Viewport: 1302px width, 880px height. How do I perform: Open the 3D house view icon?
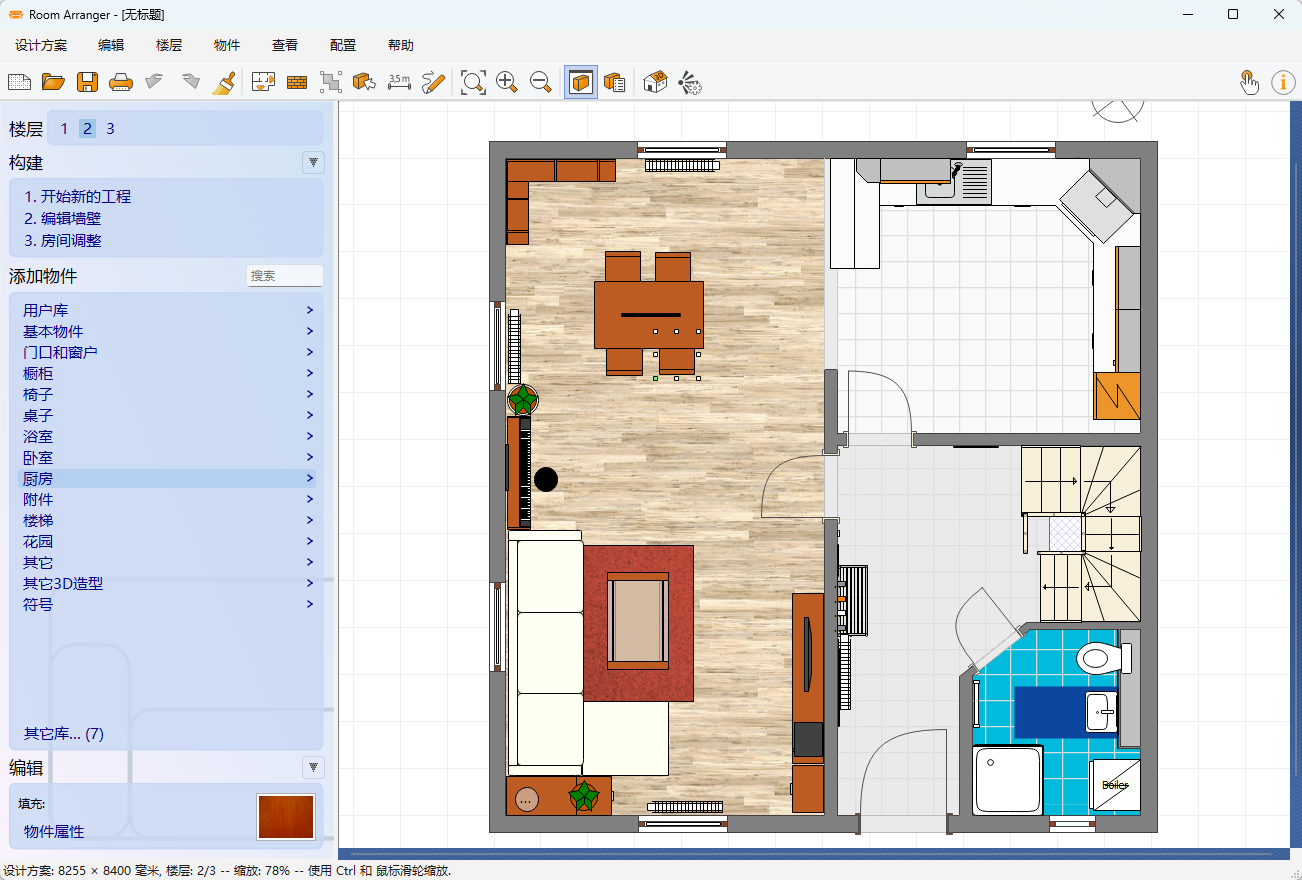tap(655, 82)
